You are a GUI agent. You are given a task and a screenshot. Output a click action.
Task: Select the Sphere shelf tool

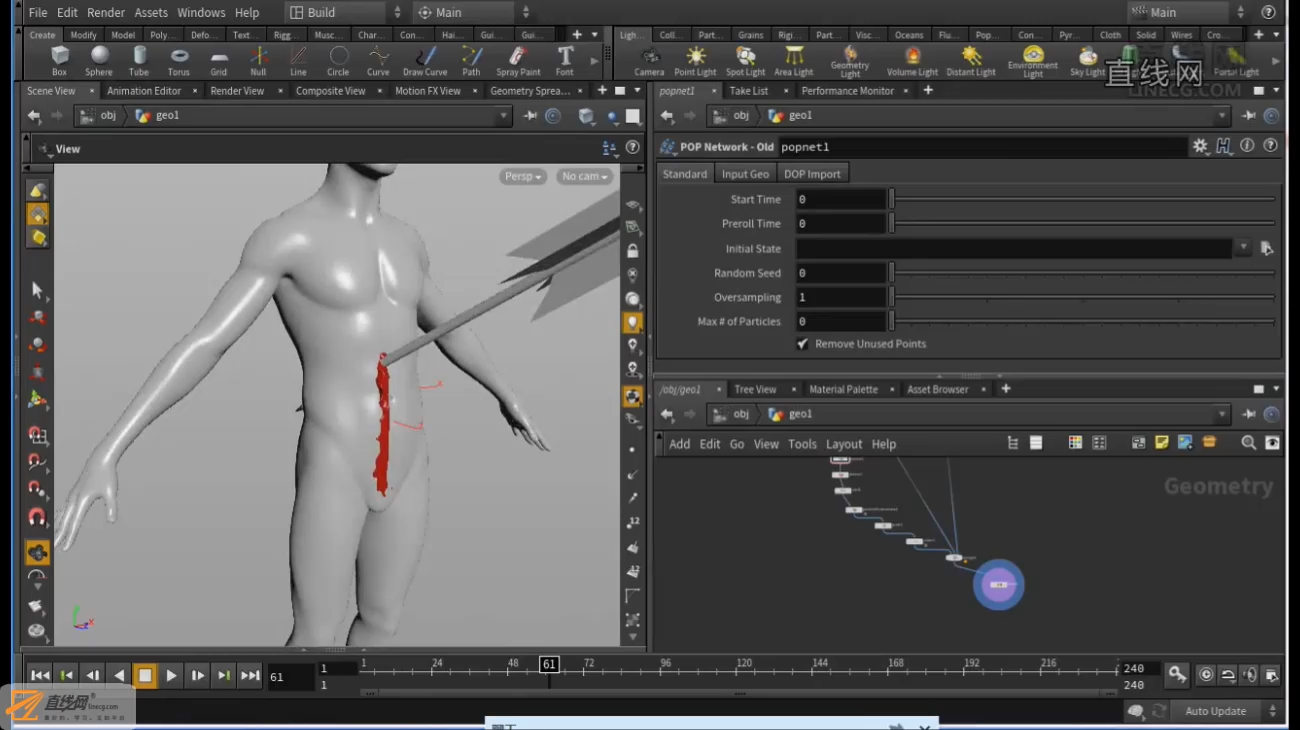[99, 60]
